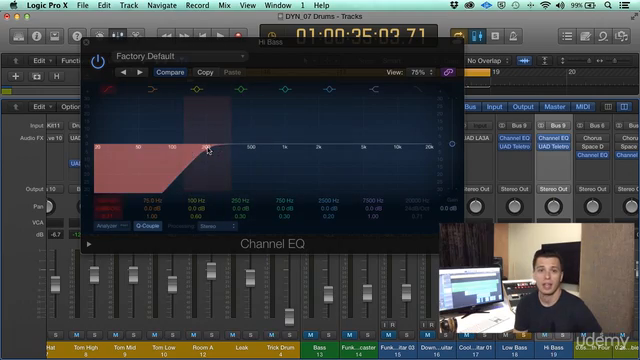Select the 75.0 Hz frequency value
The height and width of the screenshot is (360, 640).
pos(152,200)
